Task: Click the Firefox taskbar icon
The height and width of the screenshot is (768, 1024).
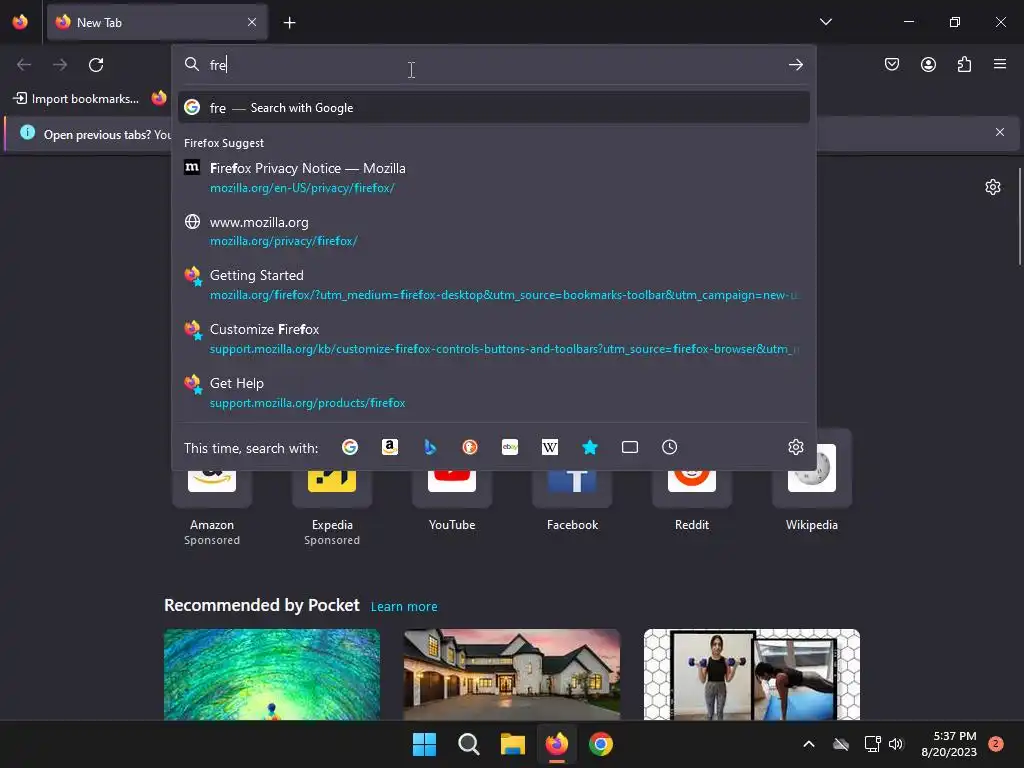Action: click(556, 744)
